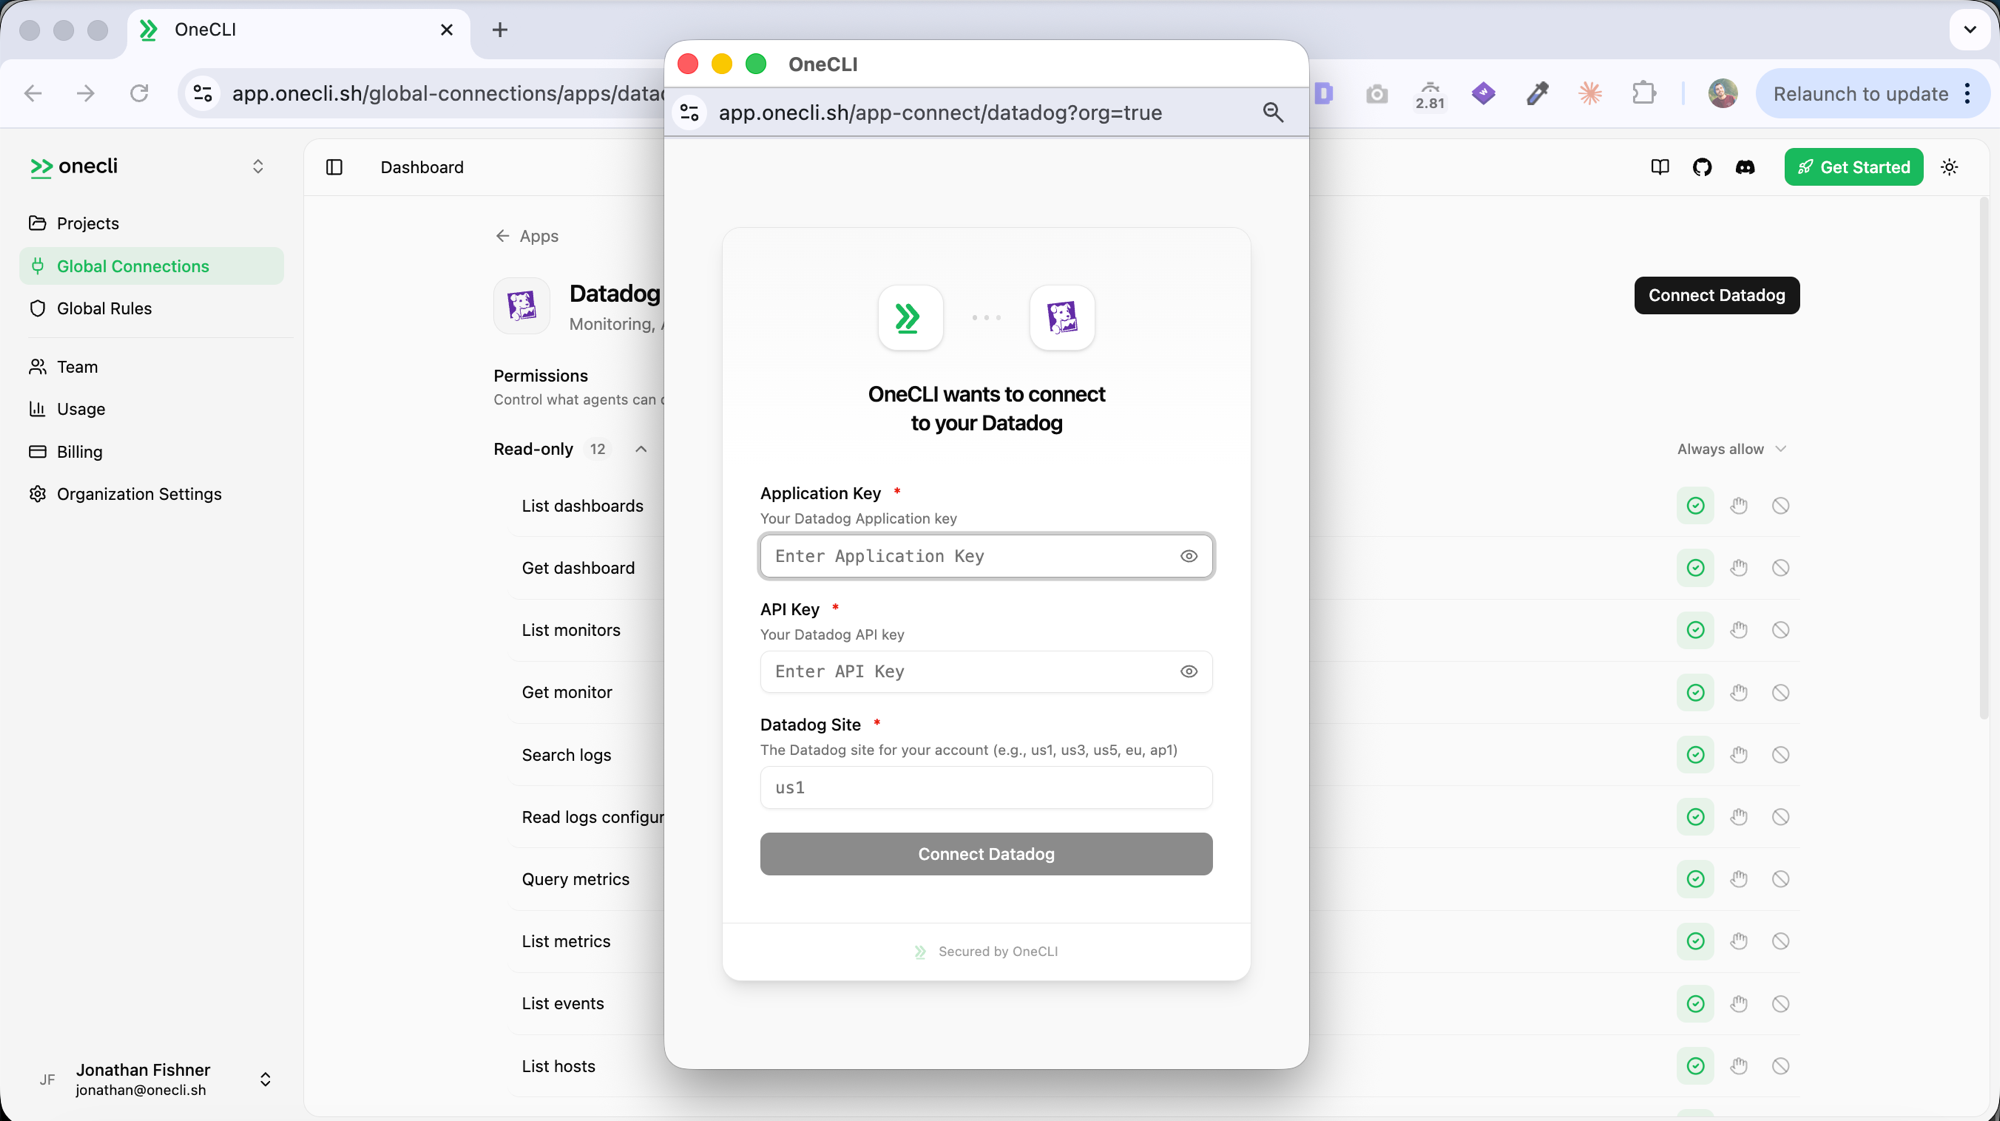
Task: Open a new browser tab
Action: point(500,30)
